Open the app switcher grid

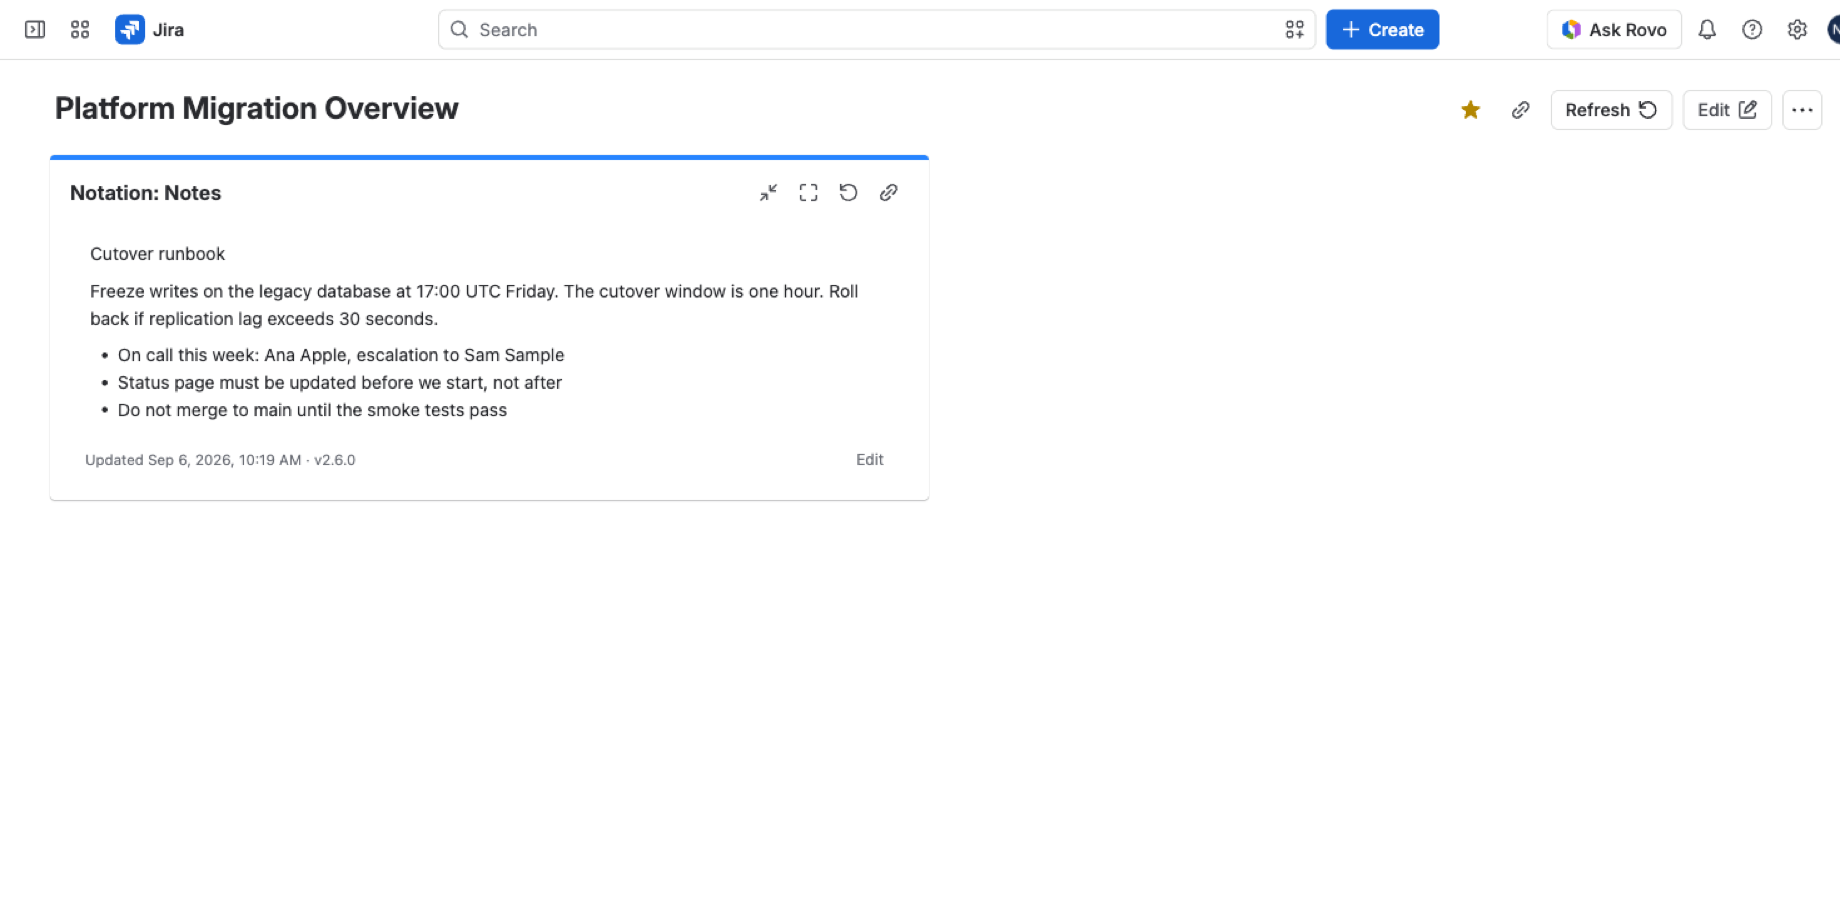[80, 30]
